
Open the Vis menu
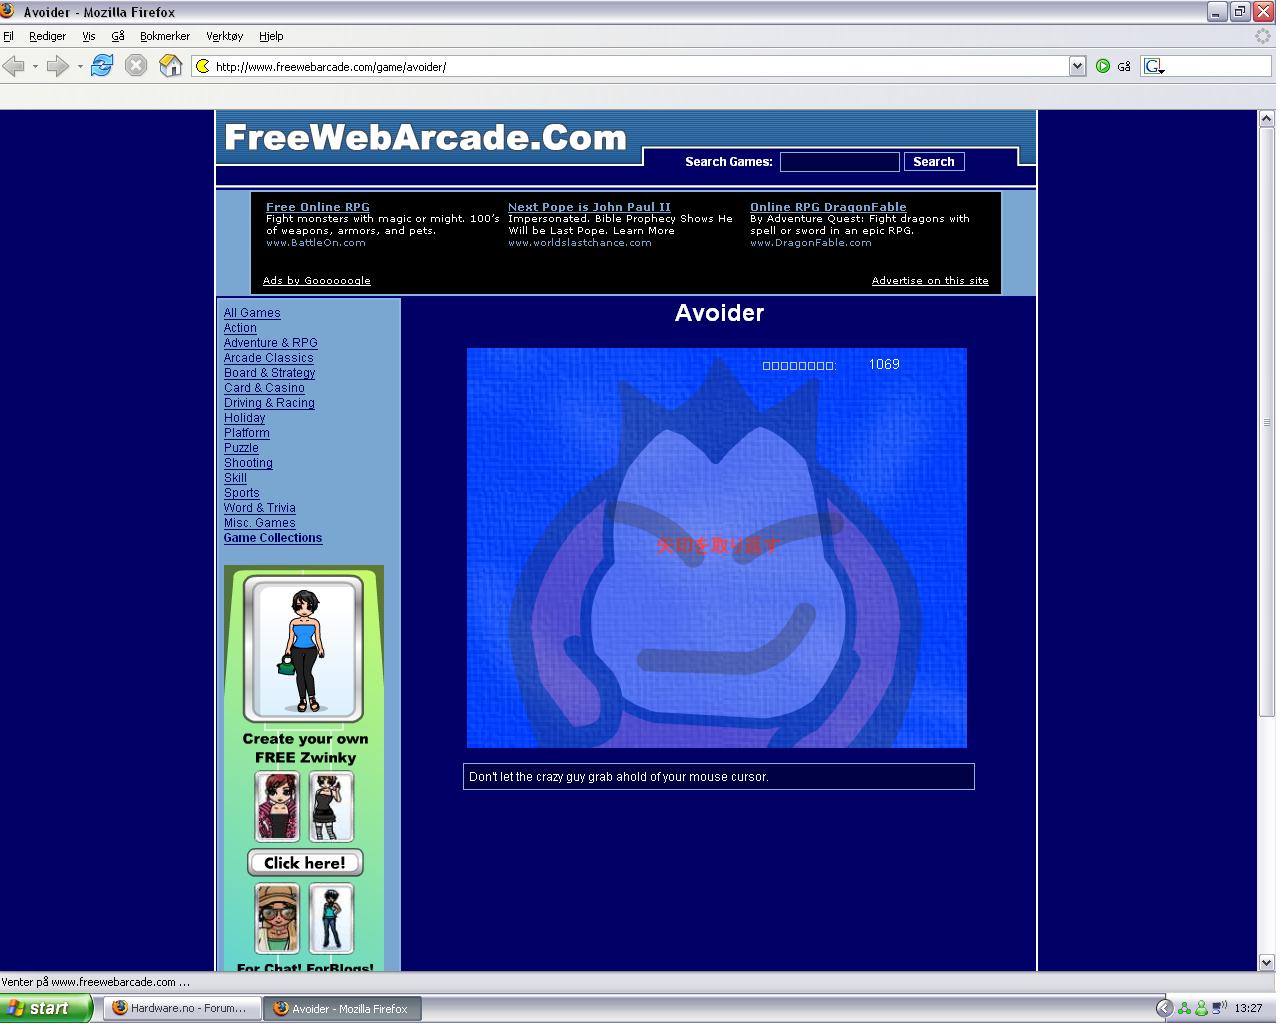[x=89, y=36]
